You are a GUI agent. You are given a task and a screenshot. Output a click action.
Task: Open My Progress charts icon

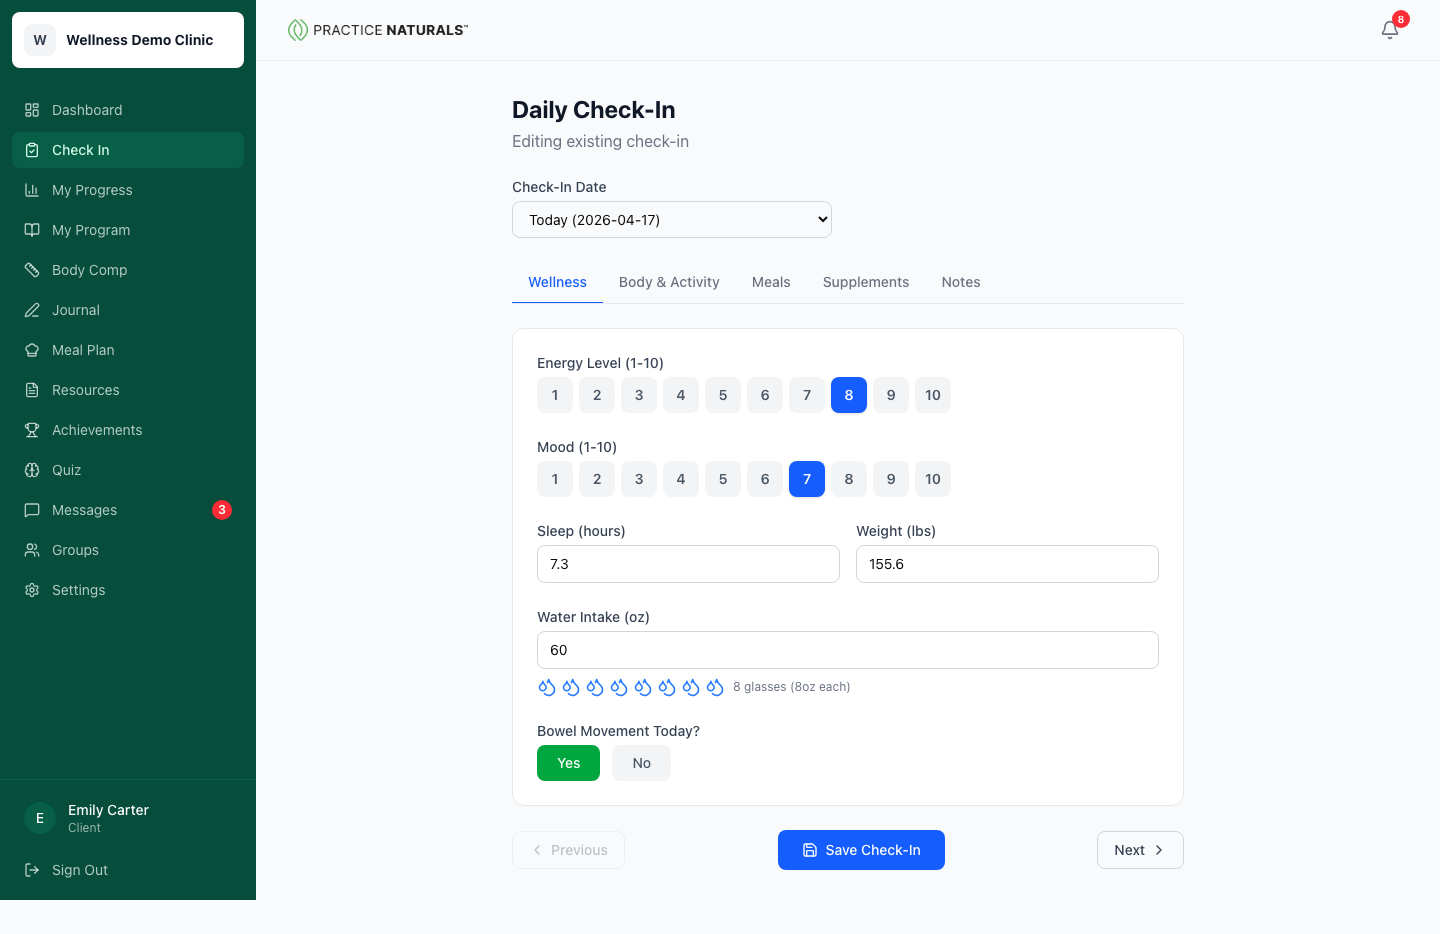(x=31, y=189)
